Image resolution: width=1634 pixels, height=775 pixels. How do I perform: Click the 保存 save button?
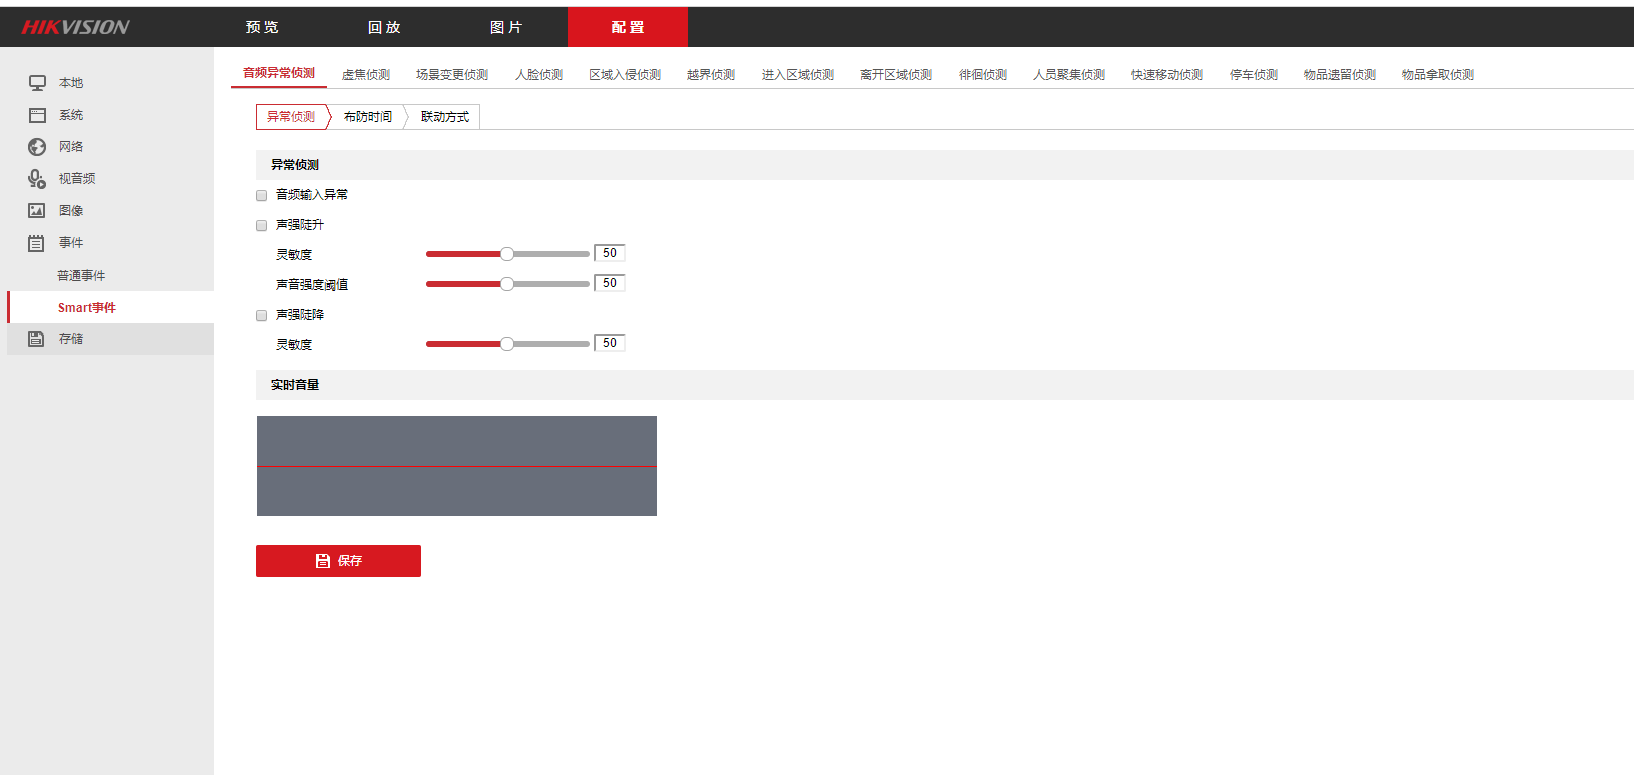coord(338,561)
